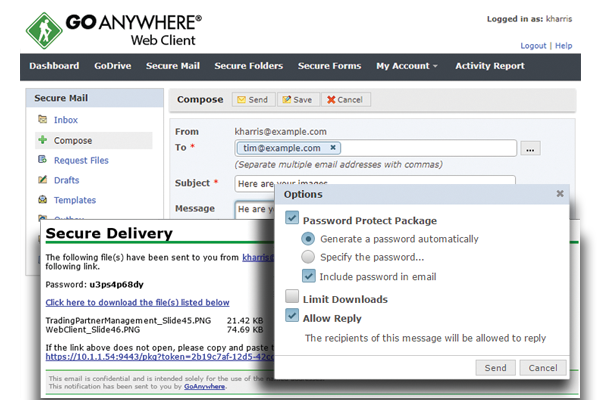Open the Dashboard menu item

(54, 66)
